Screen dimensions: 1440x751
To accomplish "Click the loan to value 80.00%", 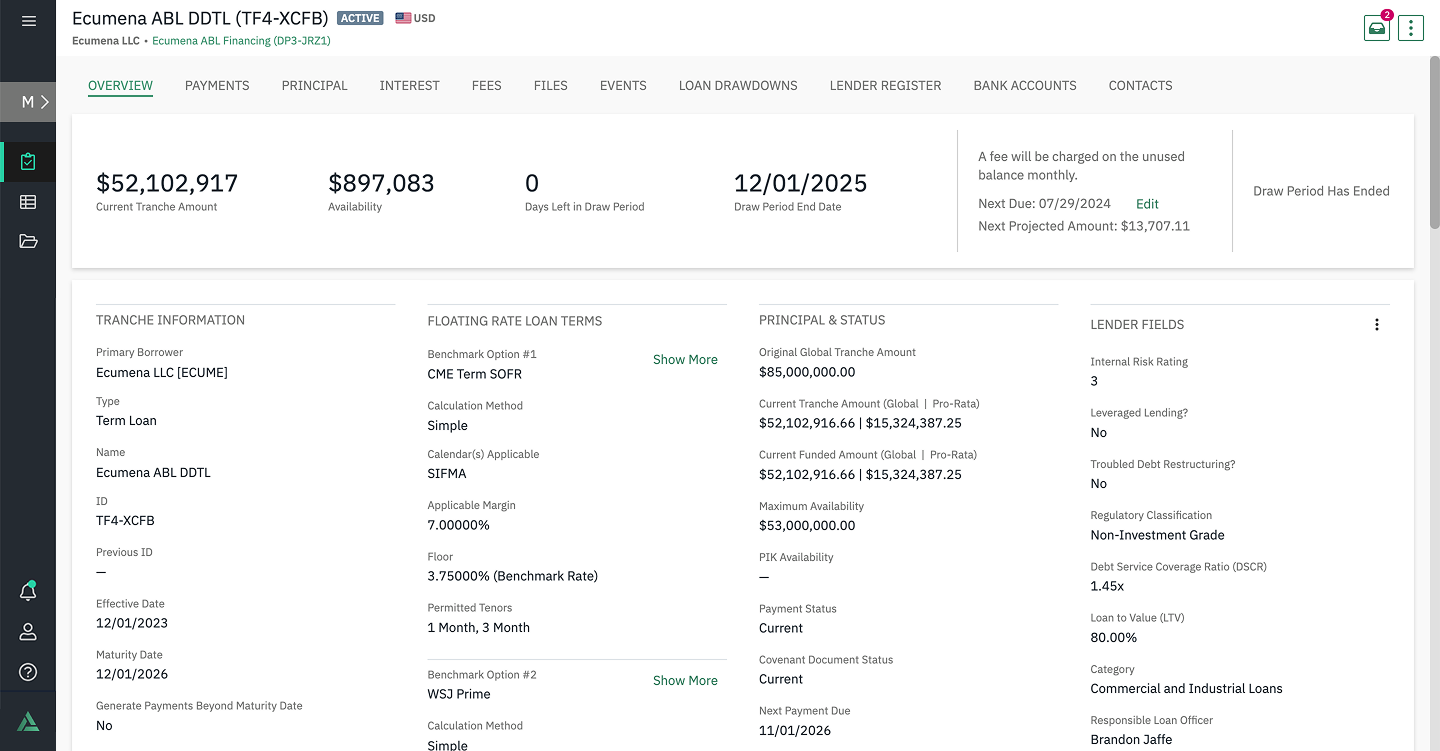I will click(x=1114, y=637).
